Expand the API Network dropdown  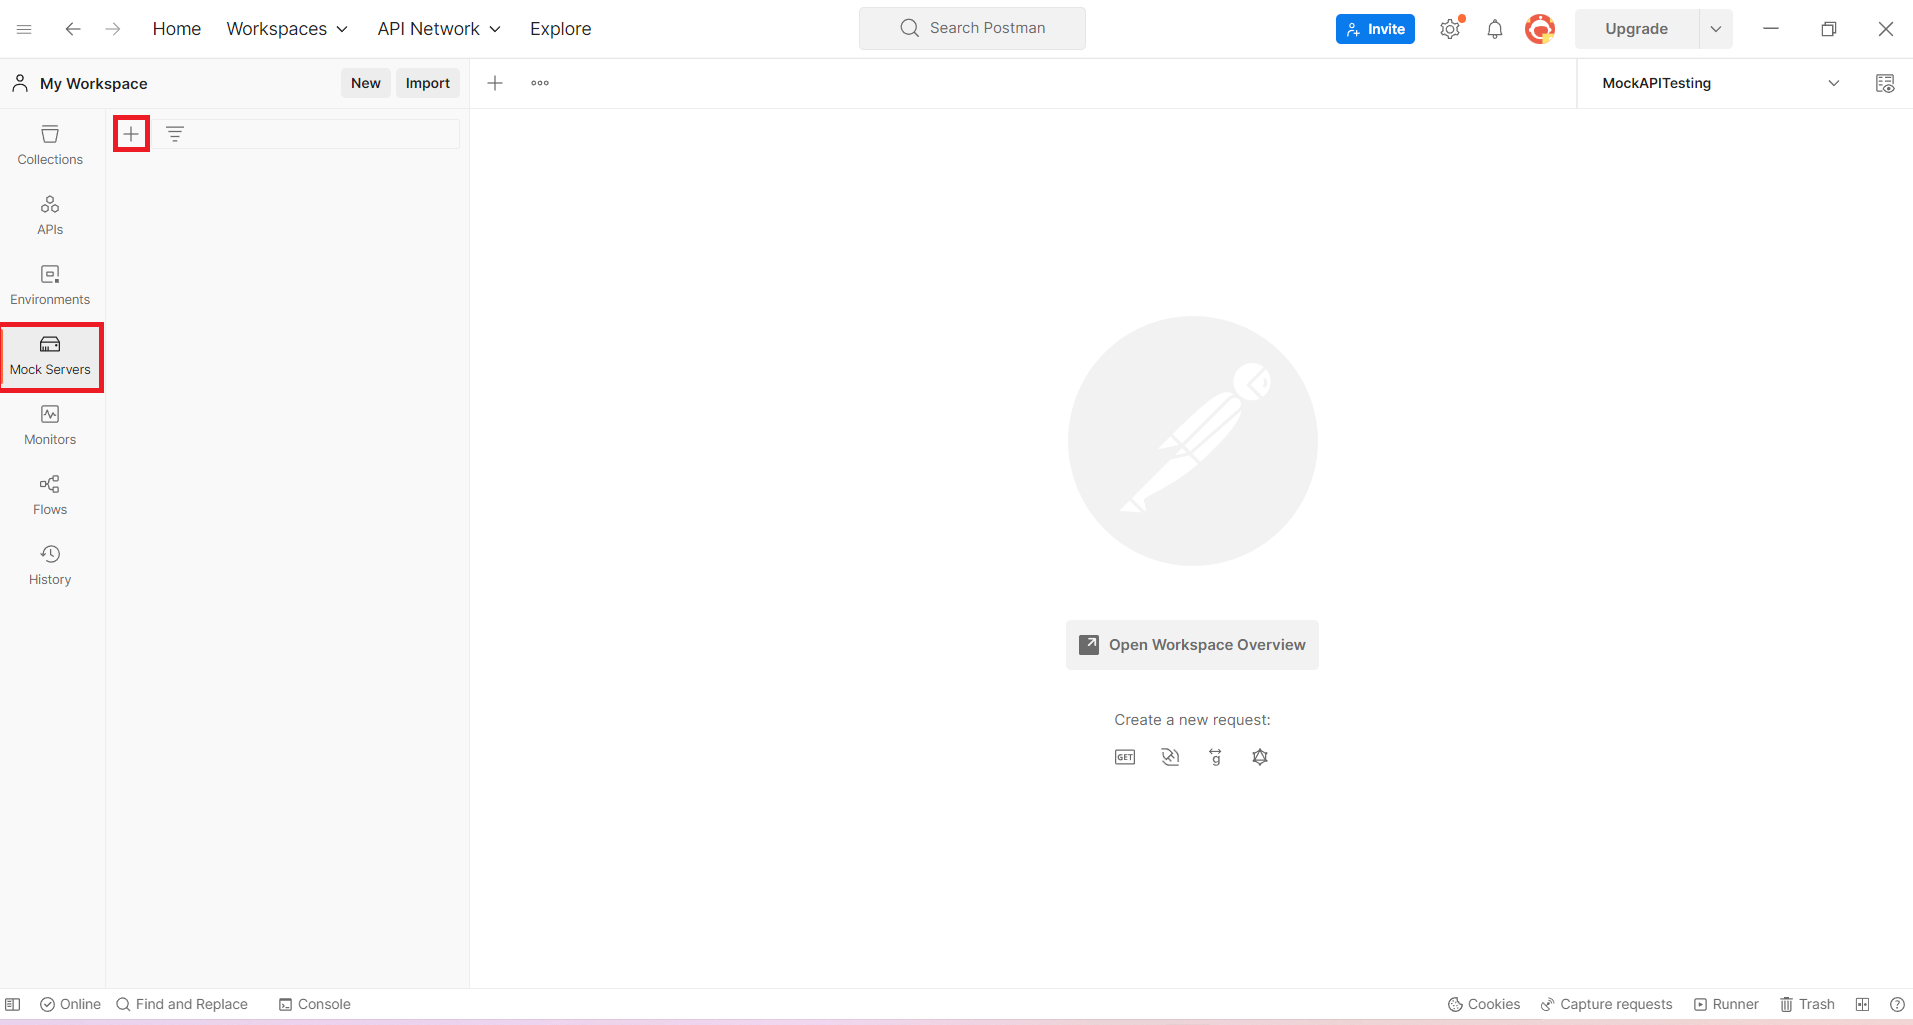[x=439, y=29]
